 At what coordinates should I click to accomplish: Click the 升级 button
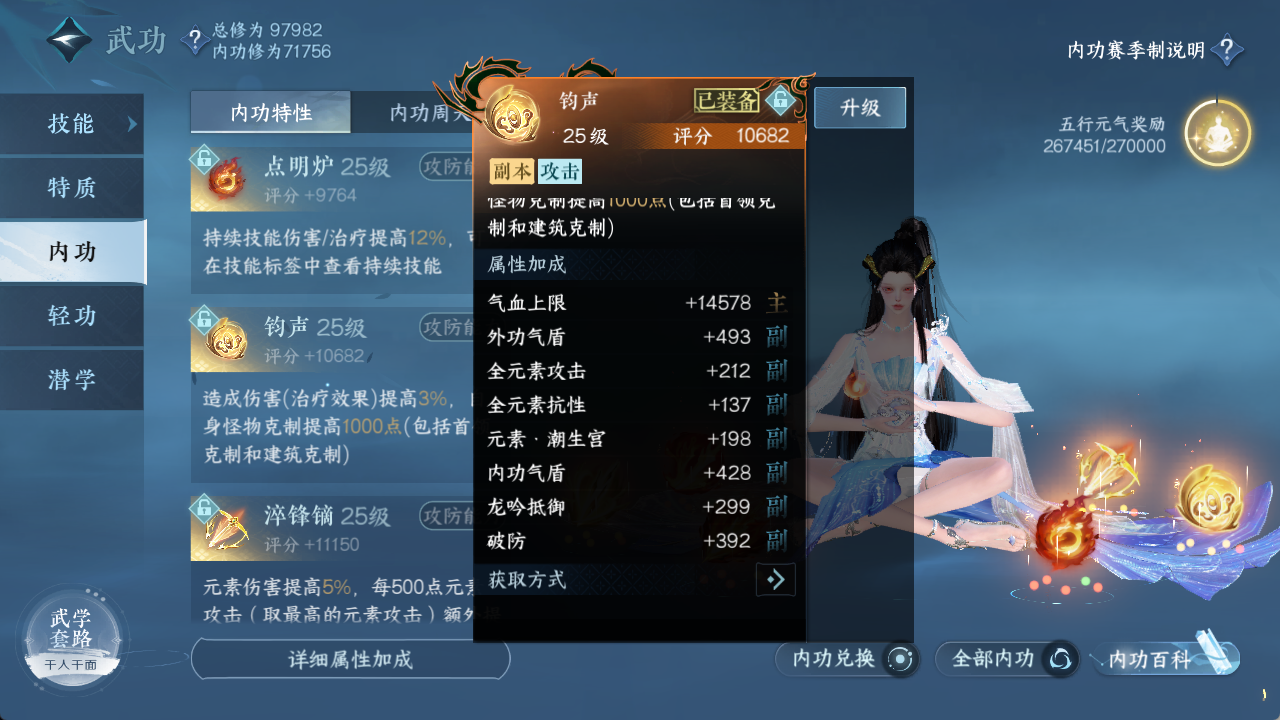860,108
